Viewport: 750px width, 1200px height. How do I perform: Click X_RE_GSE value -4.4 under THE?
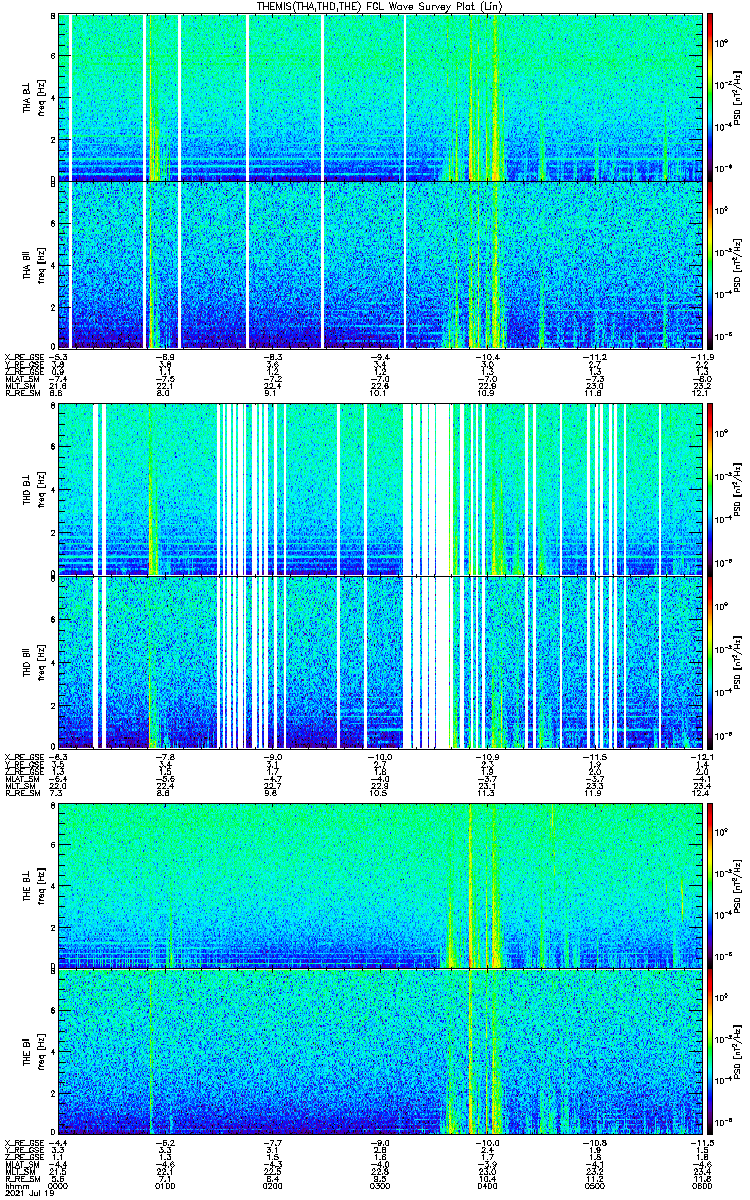pyautogui.click(x=60, y=1142)
